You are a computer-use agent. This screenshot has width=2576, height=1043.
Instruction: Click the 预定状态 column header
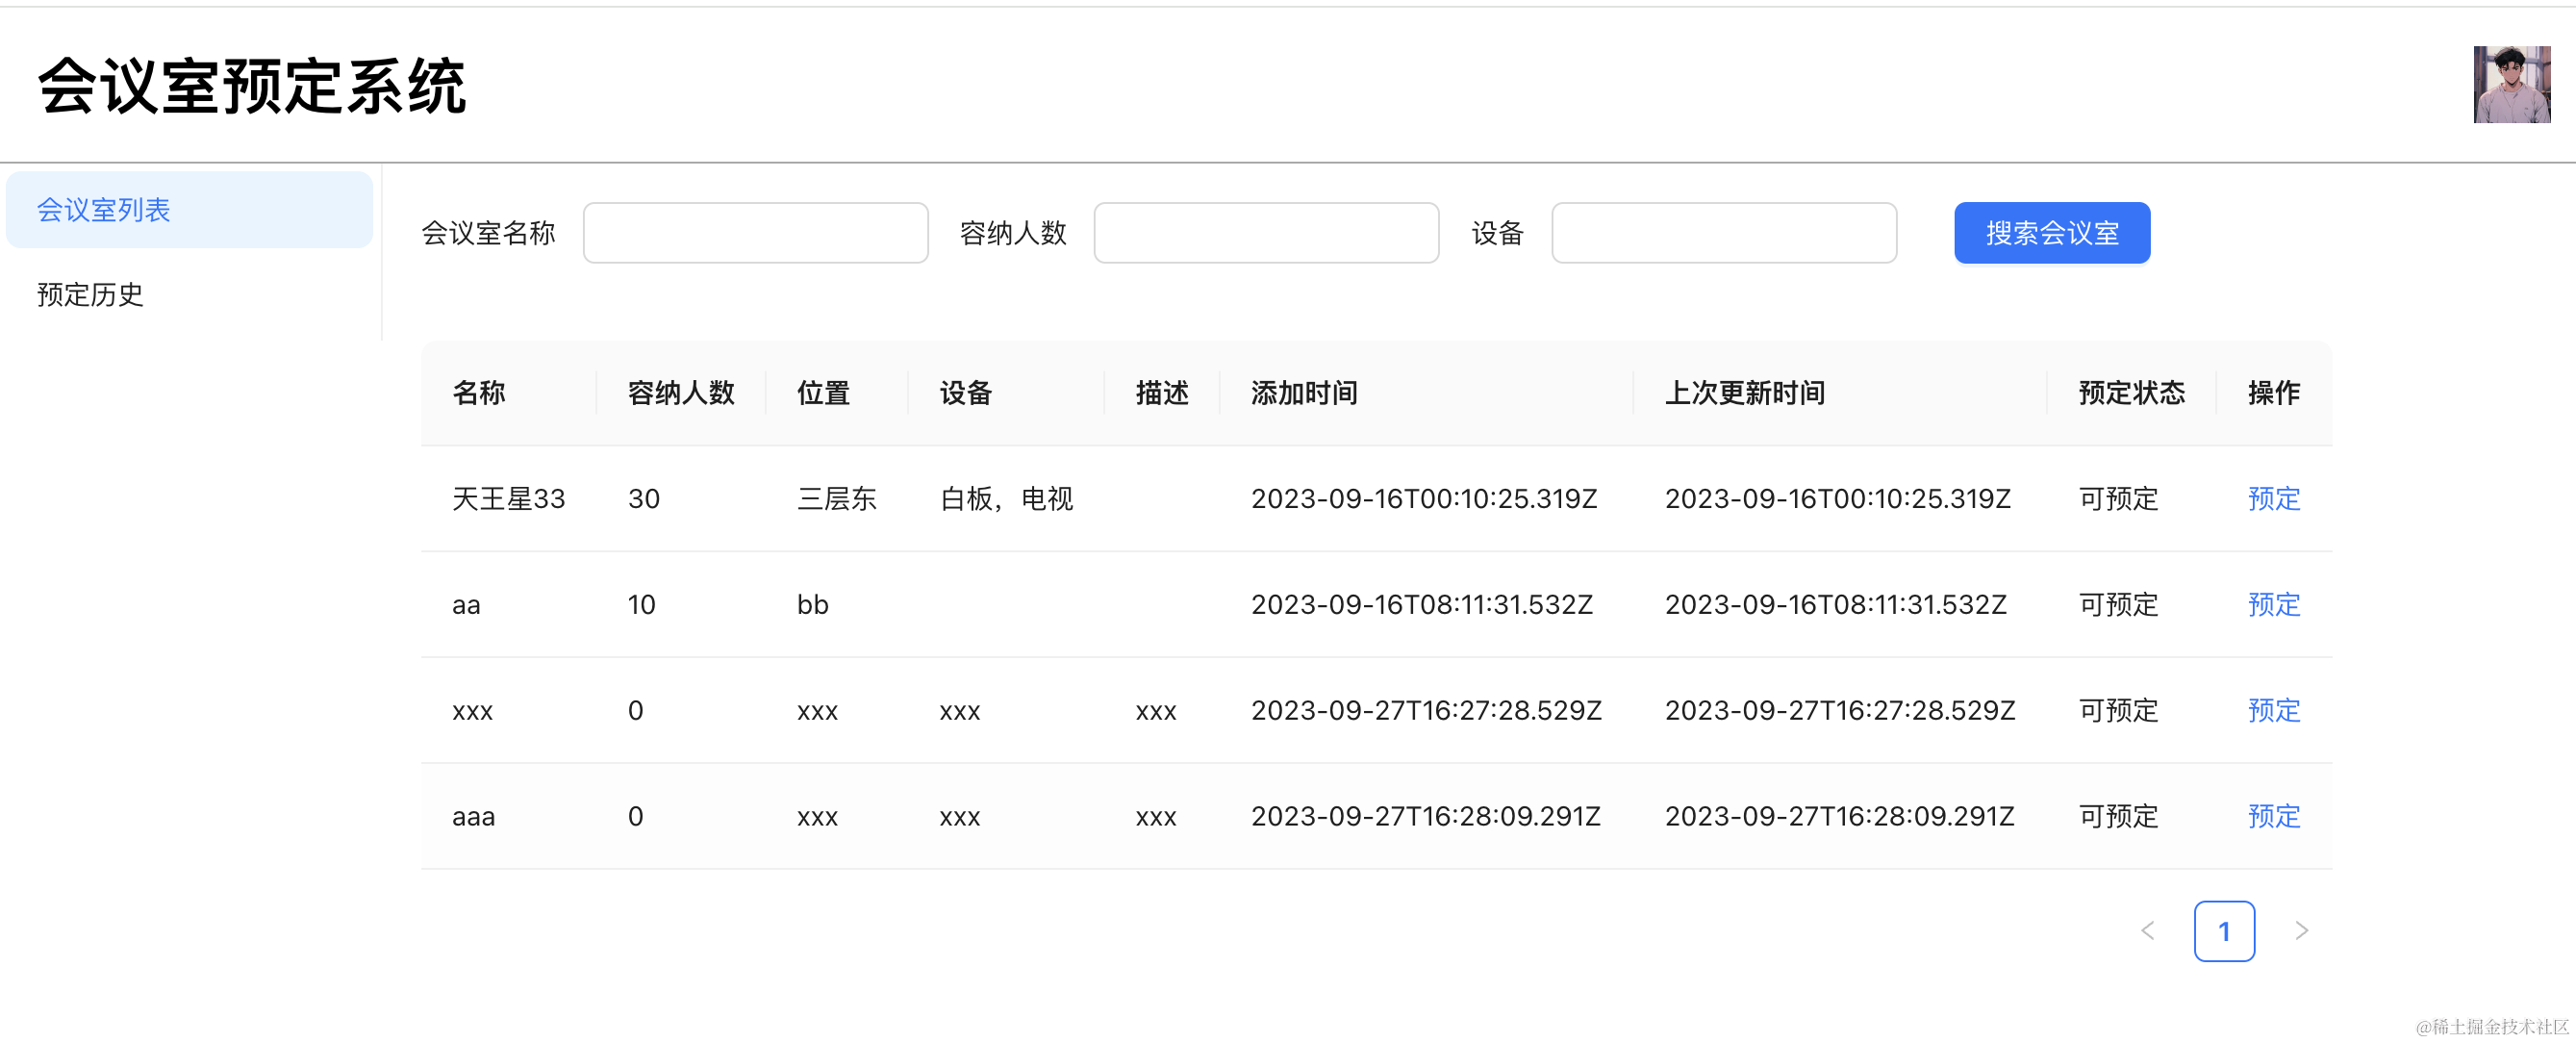click(x=2131, y=393)
